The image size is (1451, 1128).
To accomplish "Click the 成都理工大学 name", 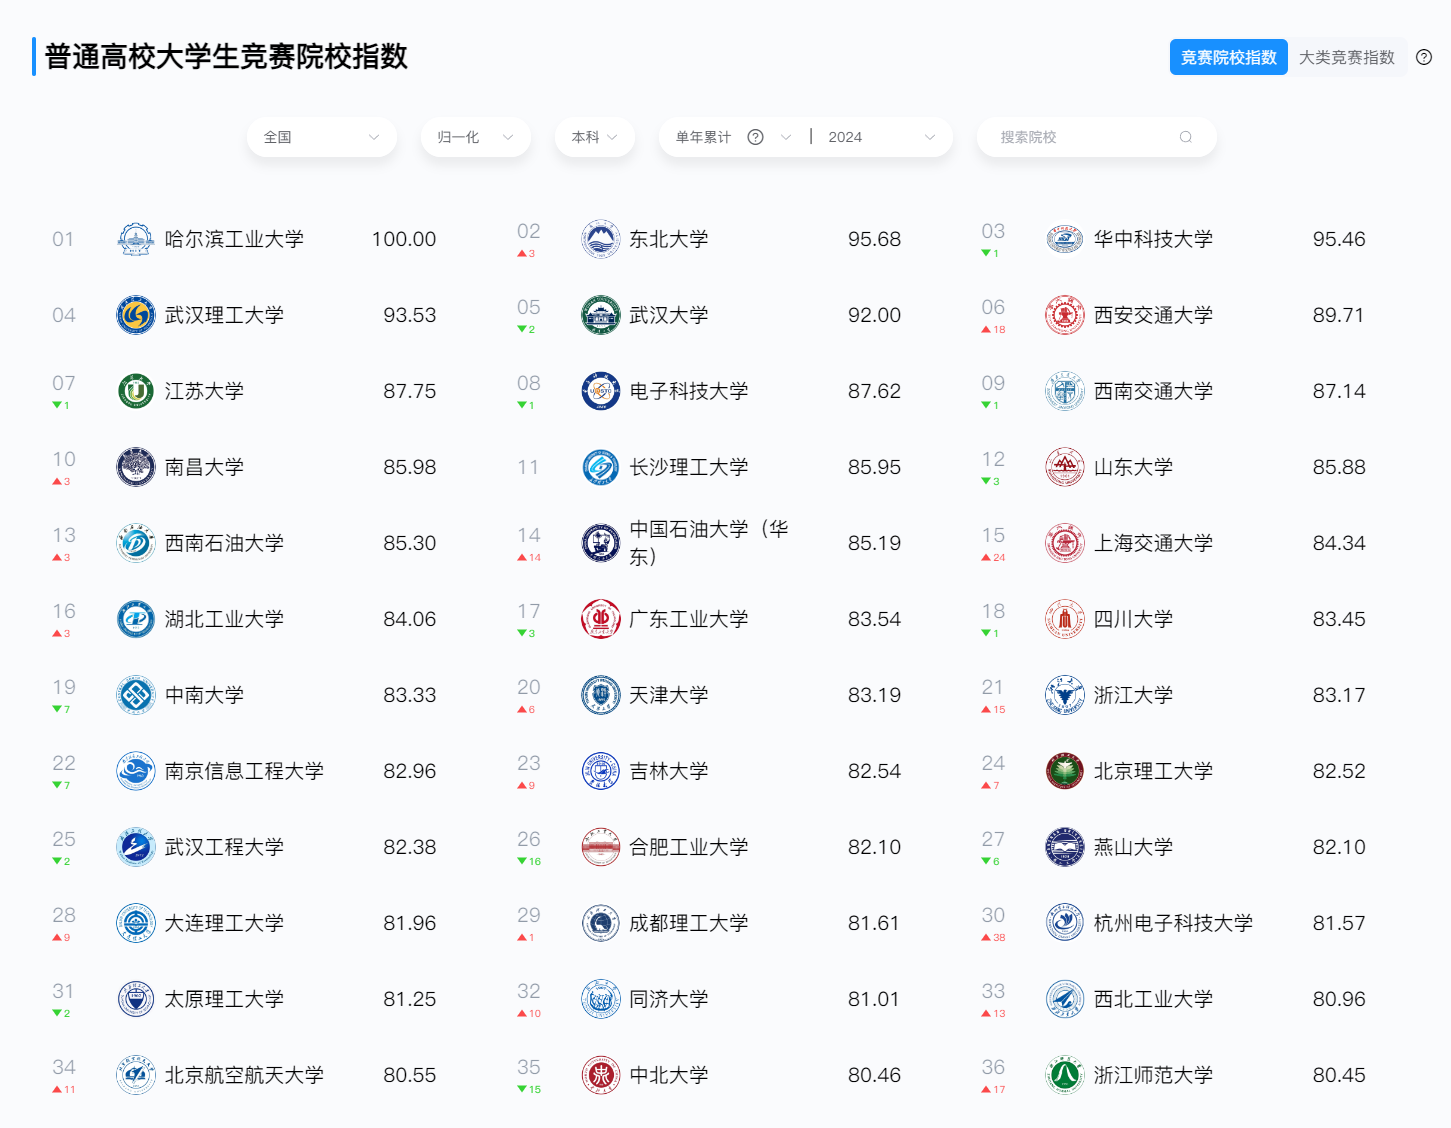I will point(689,923).
